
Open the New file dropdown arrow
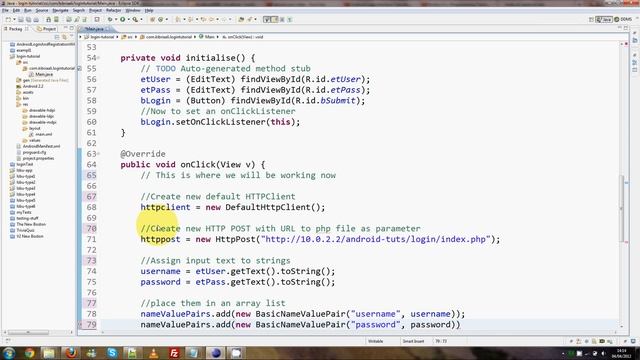pyautogui.click(x=14, y=19)
